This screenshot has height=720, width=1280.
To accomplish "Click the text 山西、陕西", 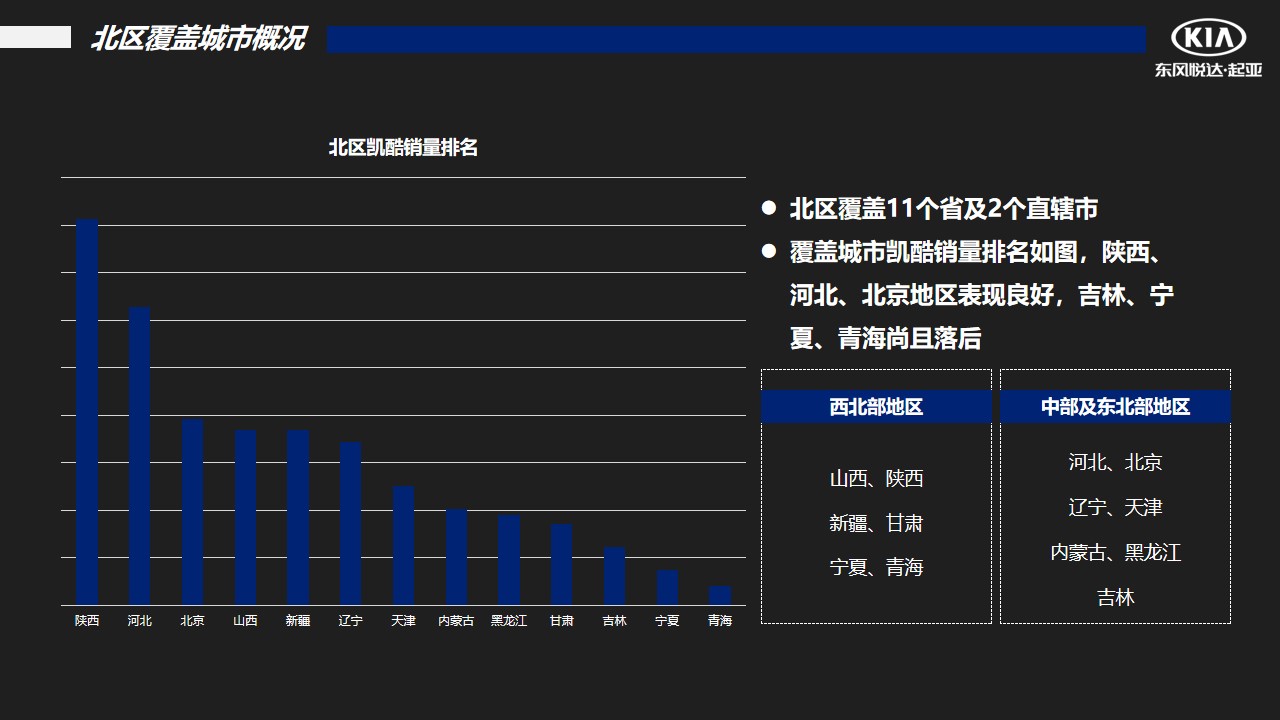I will tap(876, 478).
